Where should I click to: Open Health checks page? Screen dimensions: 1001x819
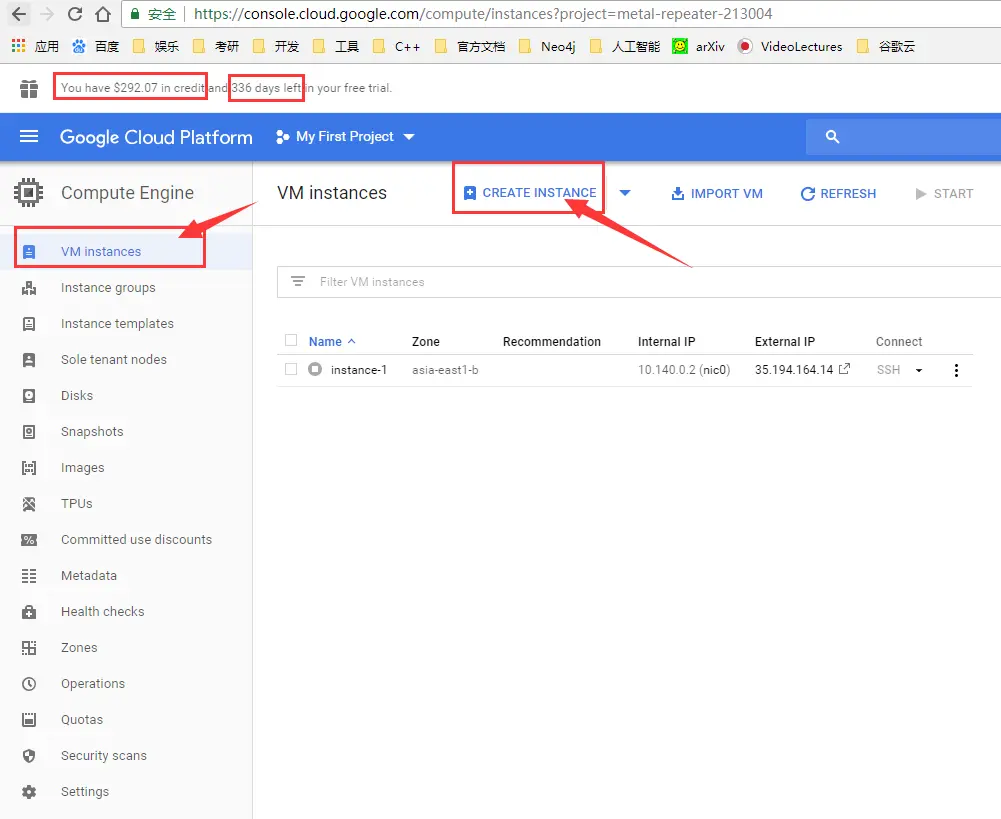click(102, 612)
